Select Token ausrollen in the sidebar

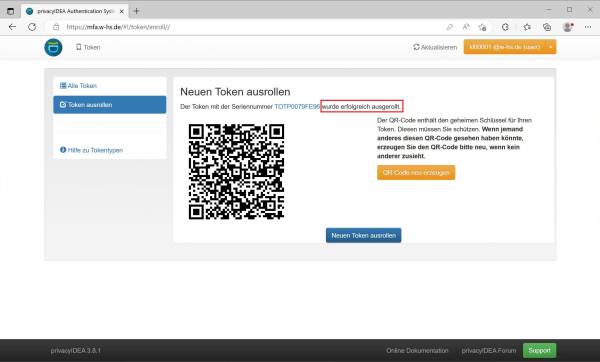coord(110,104)
